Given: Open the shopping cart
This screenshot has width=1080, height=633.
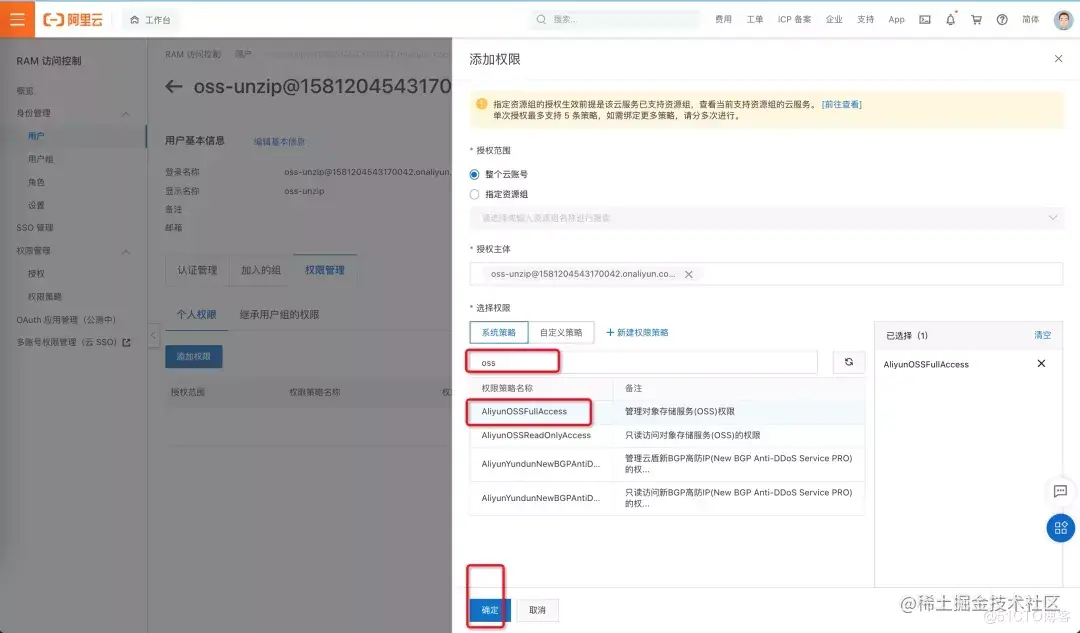Looking at the screenshot, I should coord(976,19).
